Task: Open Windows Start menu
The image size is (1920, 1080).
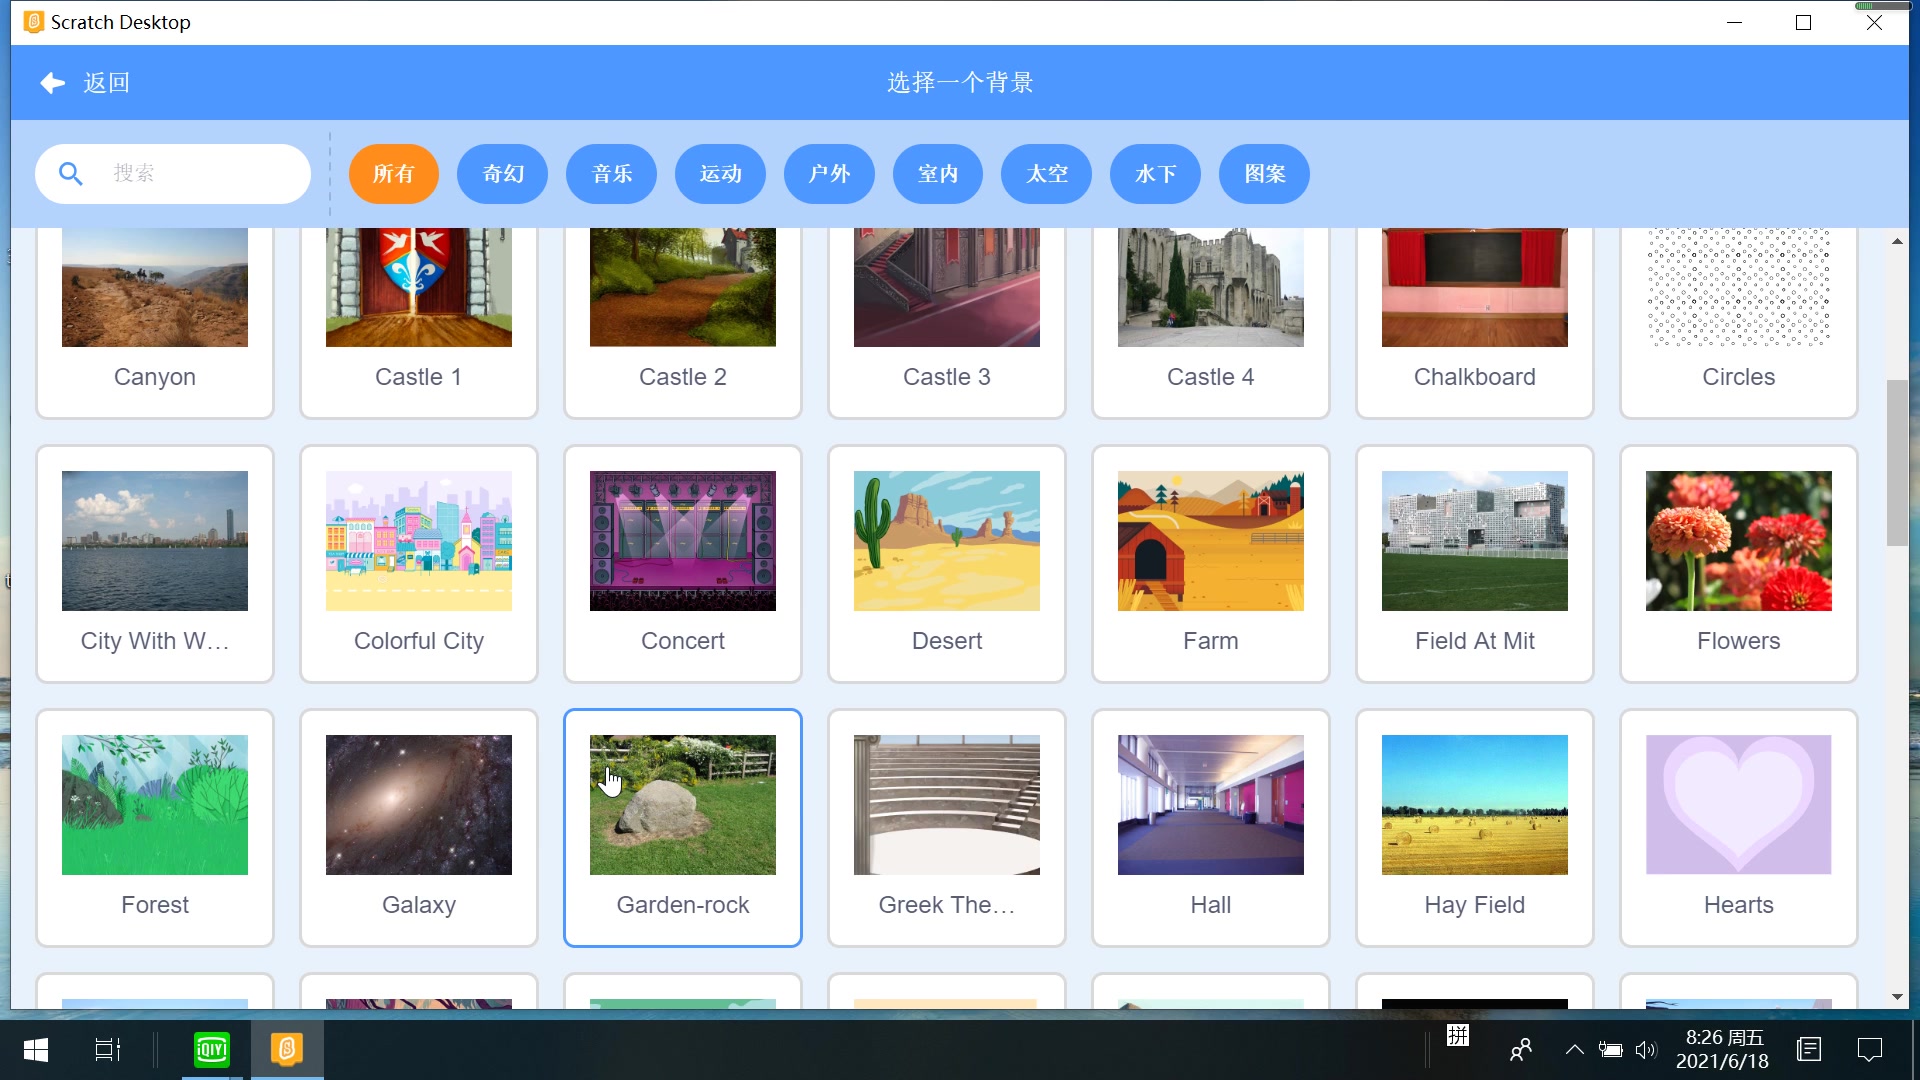Action: pos(36,1049)
